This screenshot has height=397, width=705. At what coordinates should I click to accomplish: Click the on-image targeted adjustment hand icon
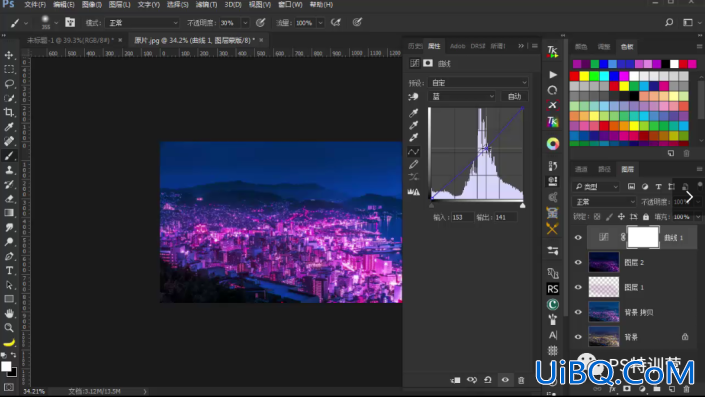click(413, 97)
